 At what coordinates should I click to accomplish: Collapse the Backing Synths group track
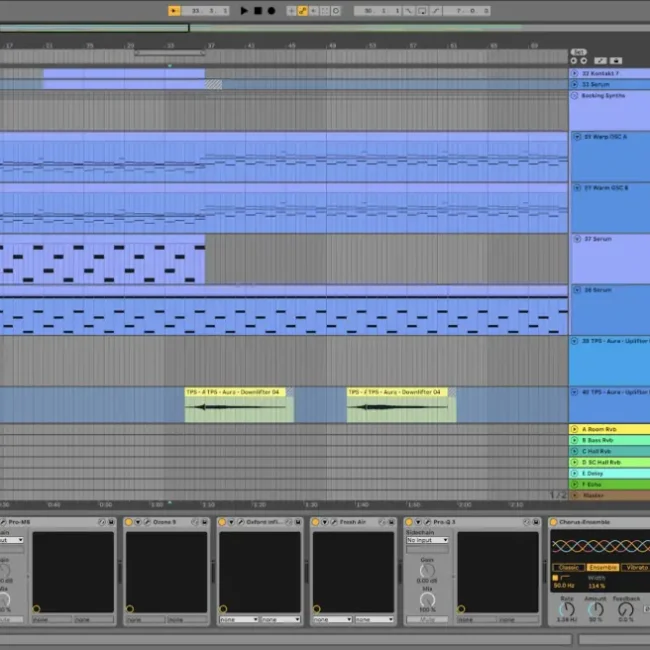[575, 95]
